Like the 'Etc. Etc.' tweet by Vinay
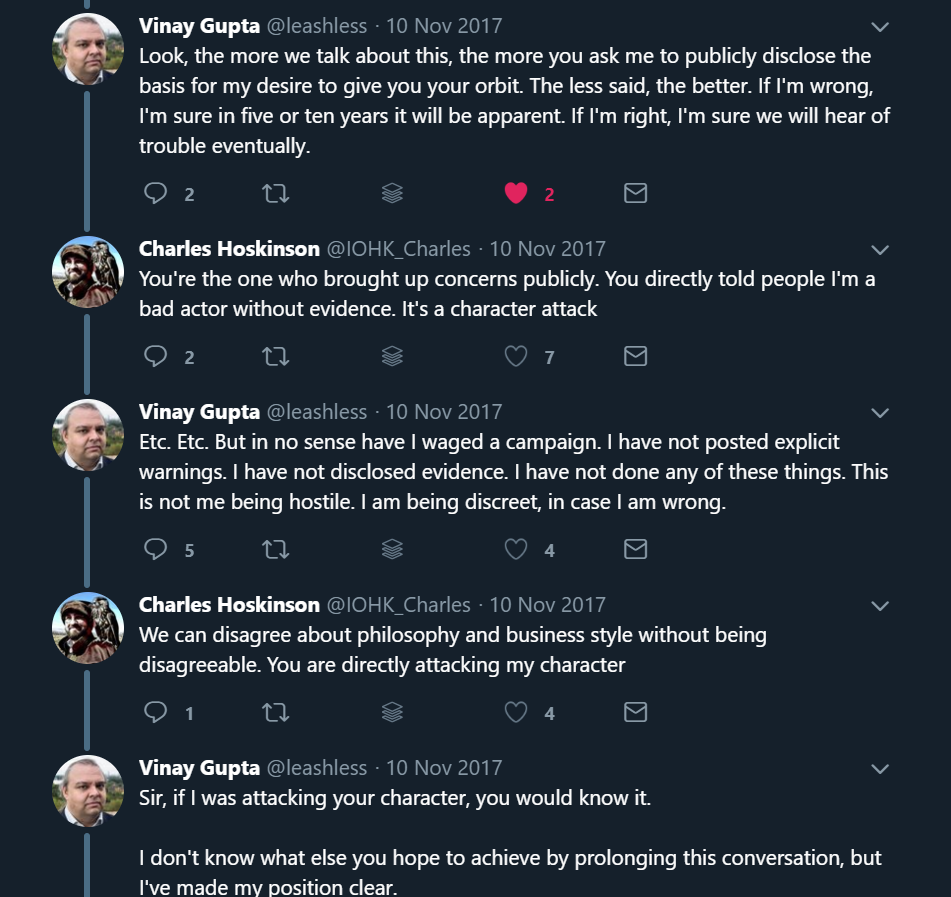Screen dimensions: 951x897 [x=516, y=549]
